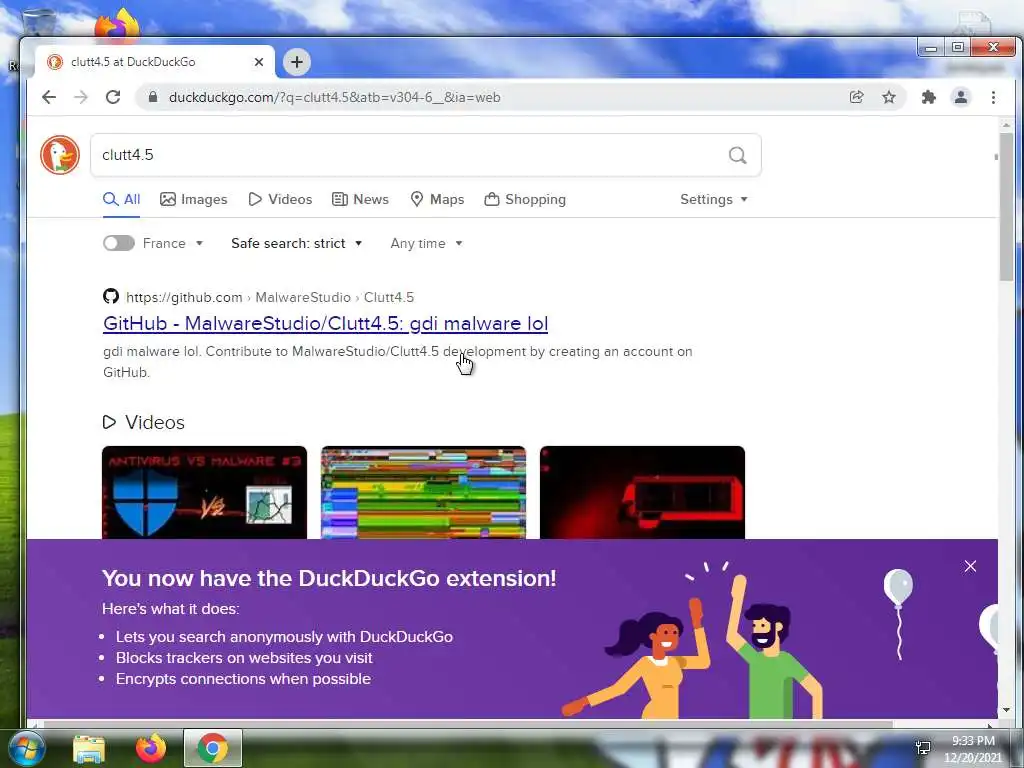Open the Windows Start orb

click(x=26, y=748)
